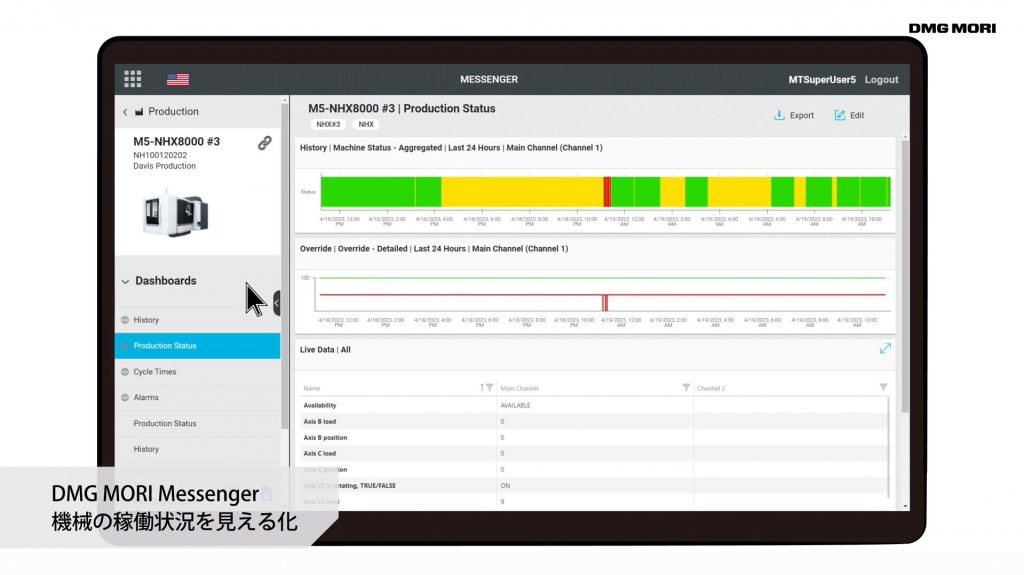Click the Edit button label
The height and width of the screenshot is (575, 1024).
(x=857, y=116)
